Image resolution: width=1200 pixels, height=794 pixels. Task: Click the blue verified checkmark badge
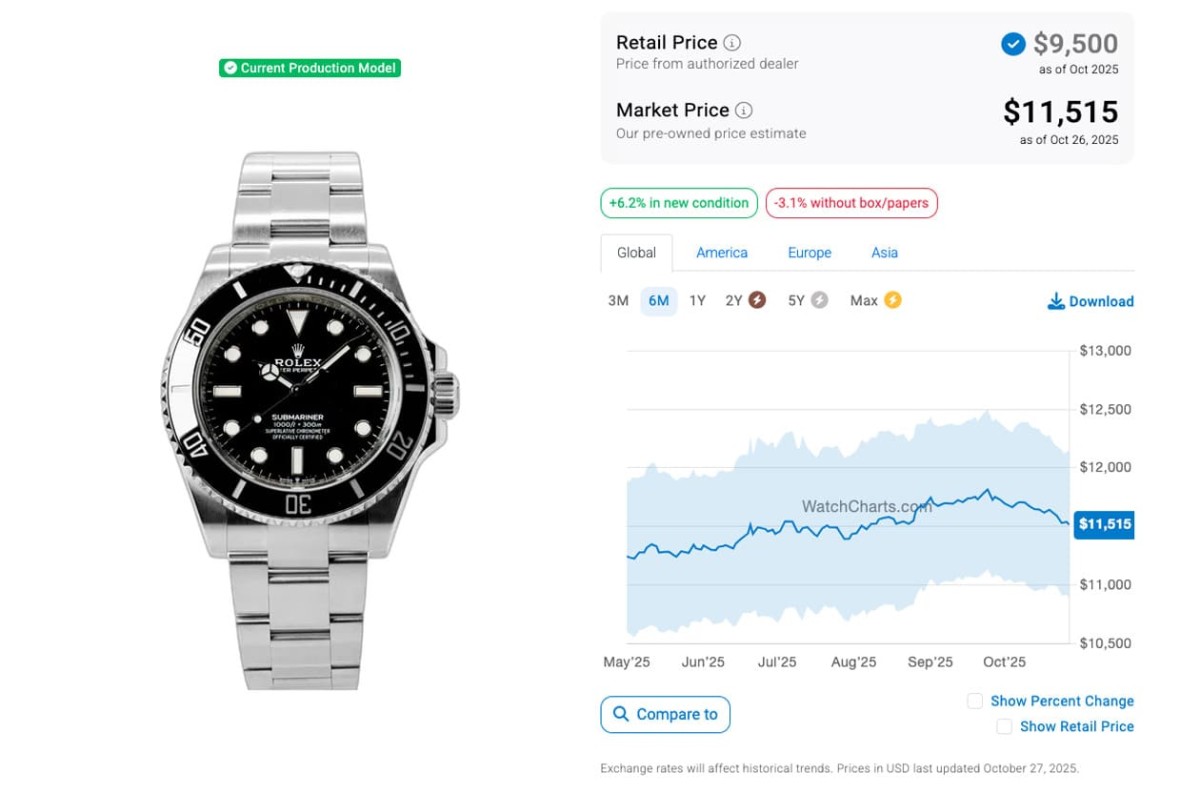point(1013,44)
